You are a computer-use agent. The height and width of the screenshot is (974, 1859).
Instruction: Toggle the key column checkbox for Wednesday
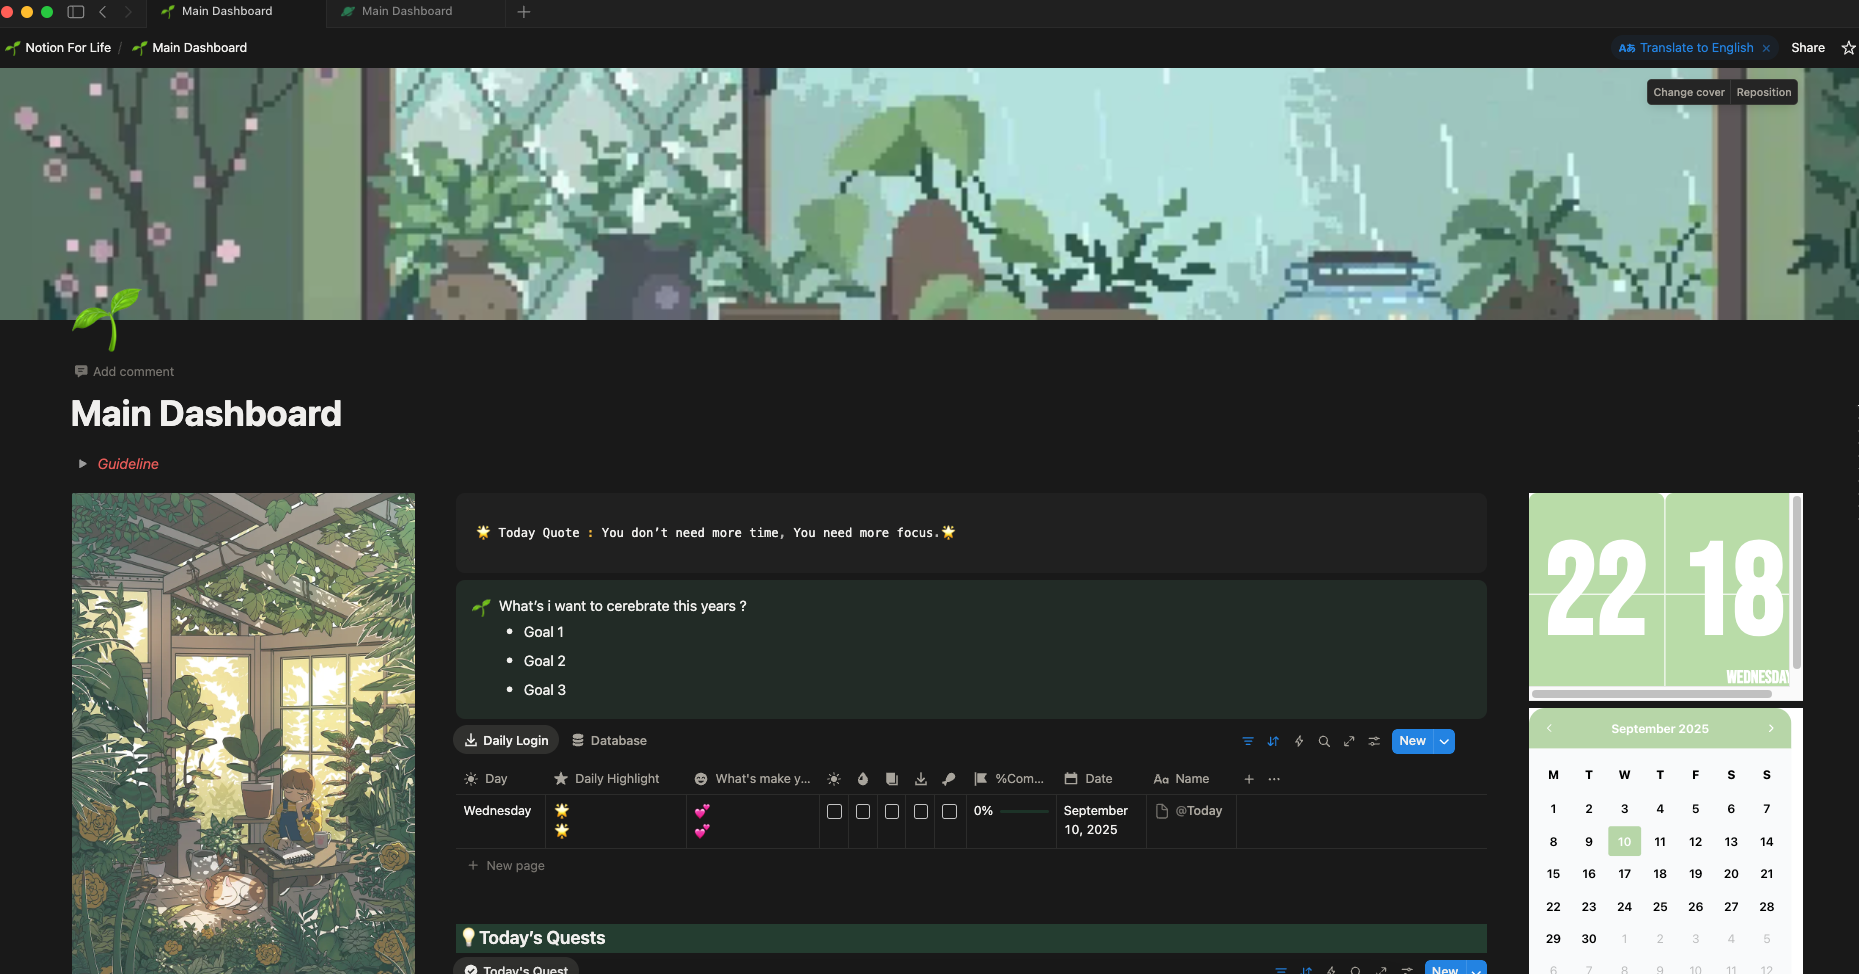(x=949, y=812)
